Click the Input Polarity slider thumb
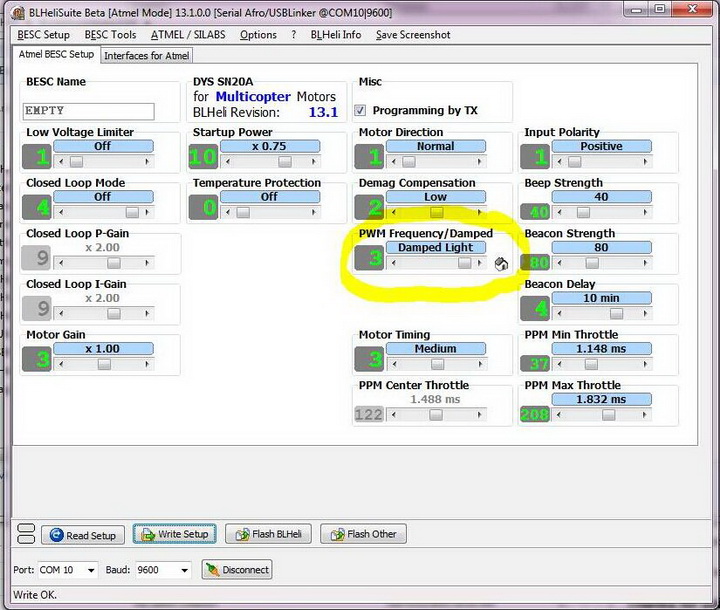The image size is (720, 610). (x=574, y=162)
